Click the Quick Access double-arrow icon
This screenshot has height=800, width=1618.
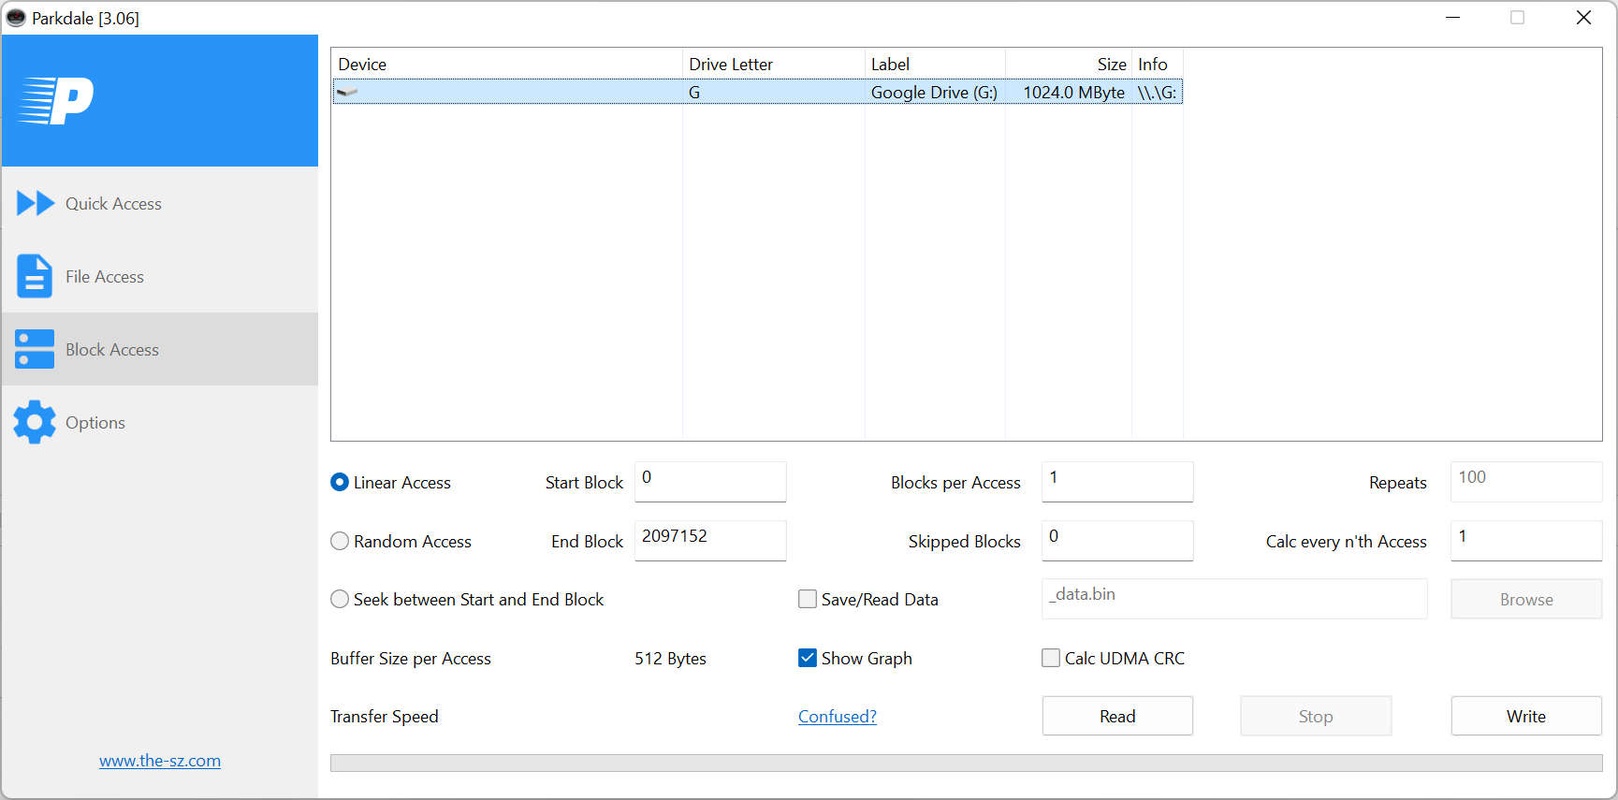tap(36, 203)
